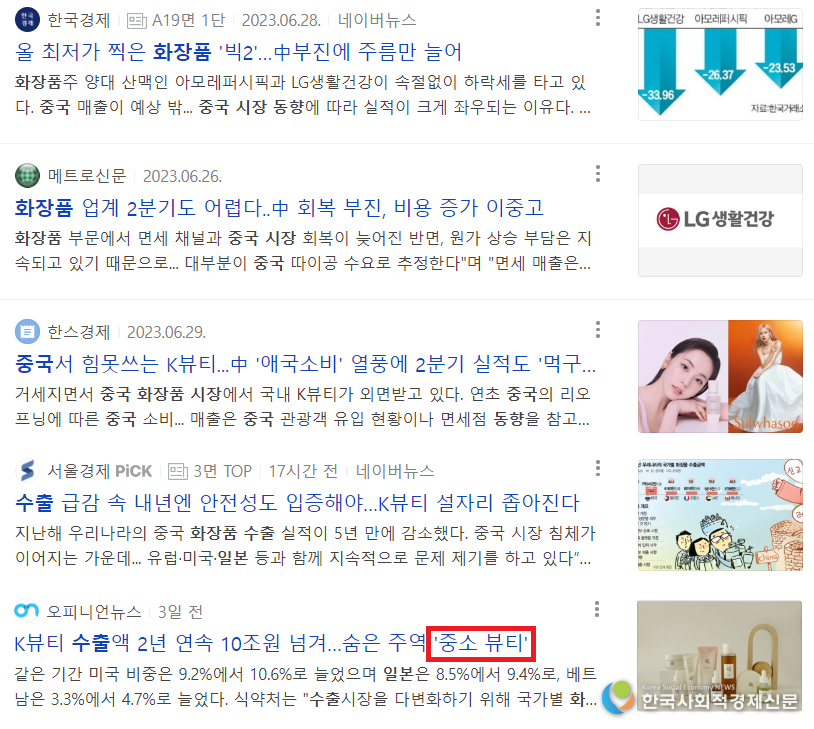Open the stock decline arrows chart thumbnail

[720, 64]
